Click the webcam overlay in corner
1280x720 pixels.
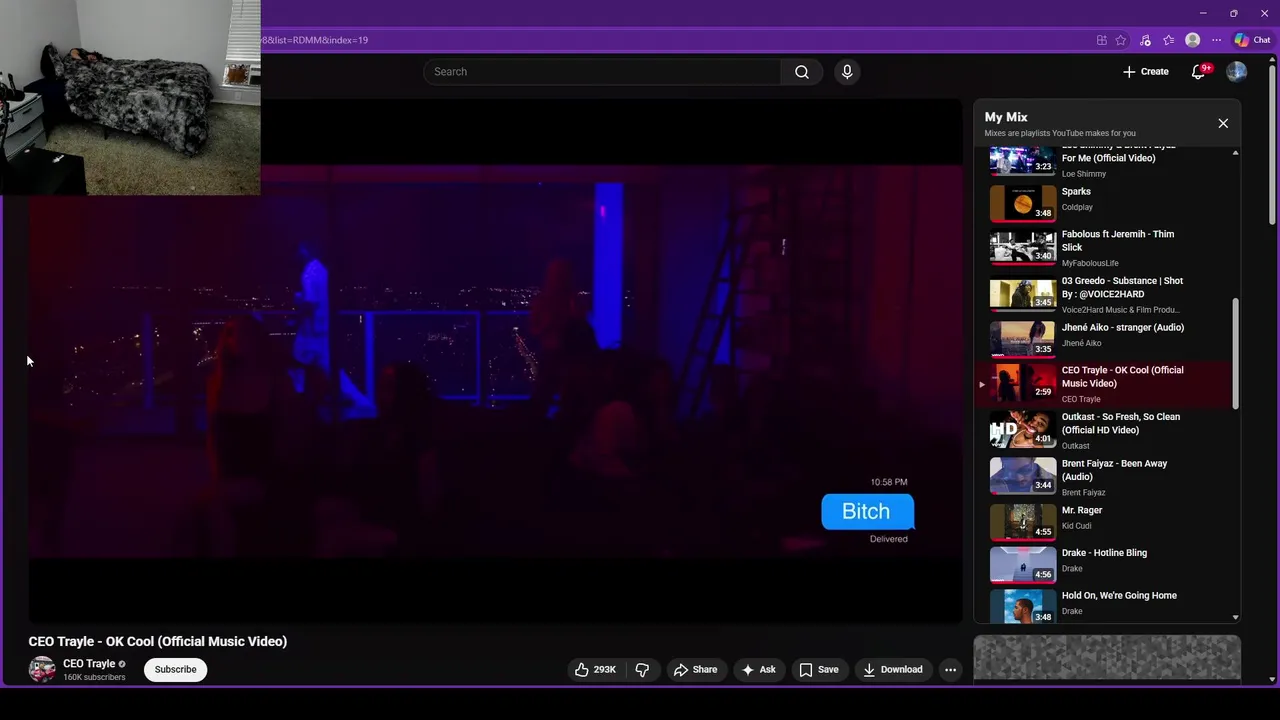click(x=130, y=97)
